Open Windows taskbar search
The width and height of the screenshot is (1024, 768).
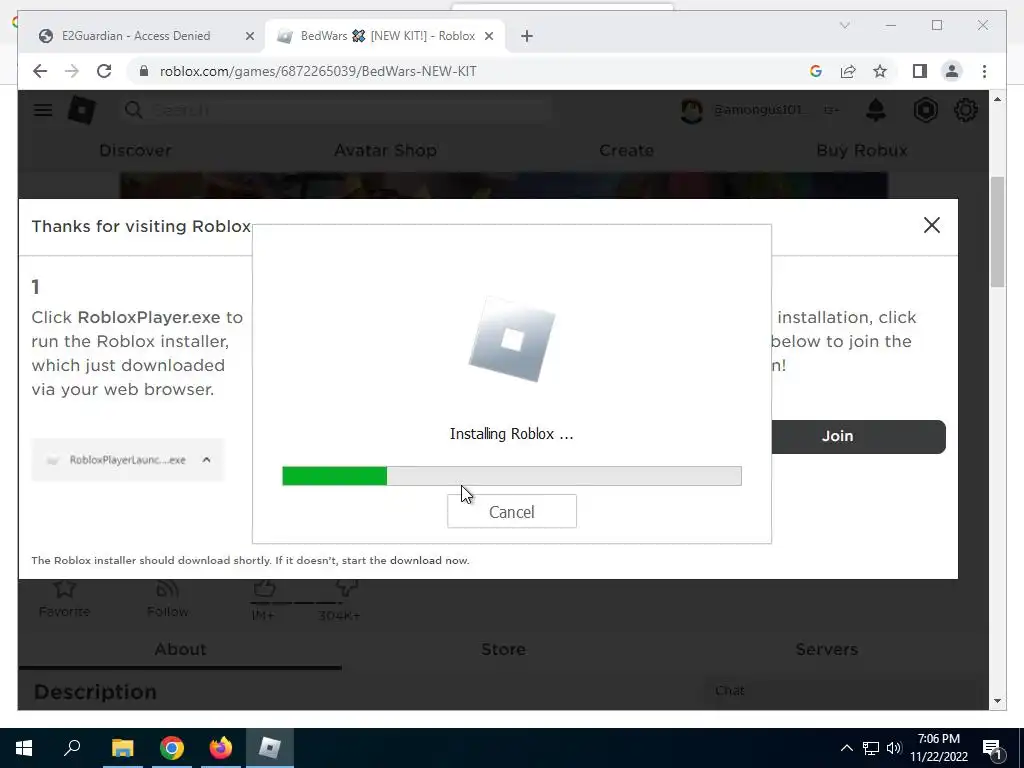point(72,748)
